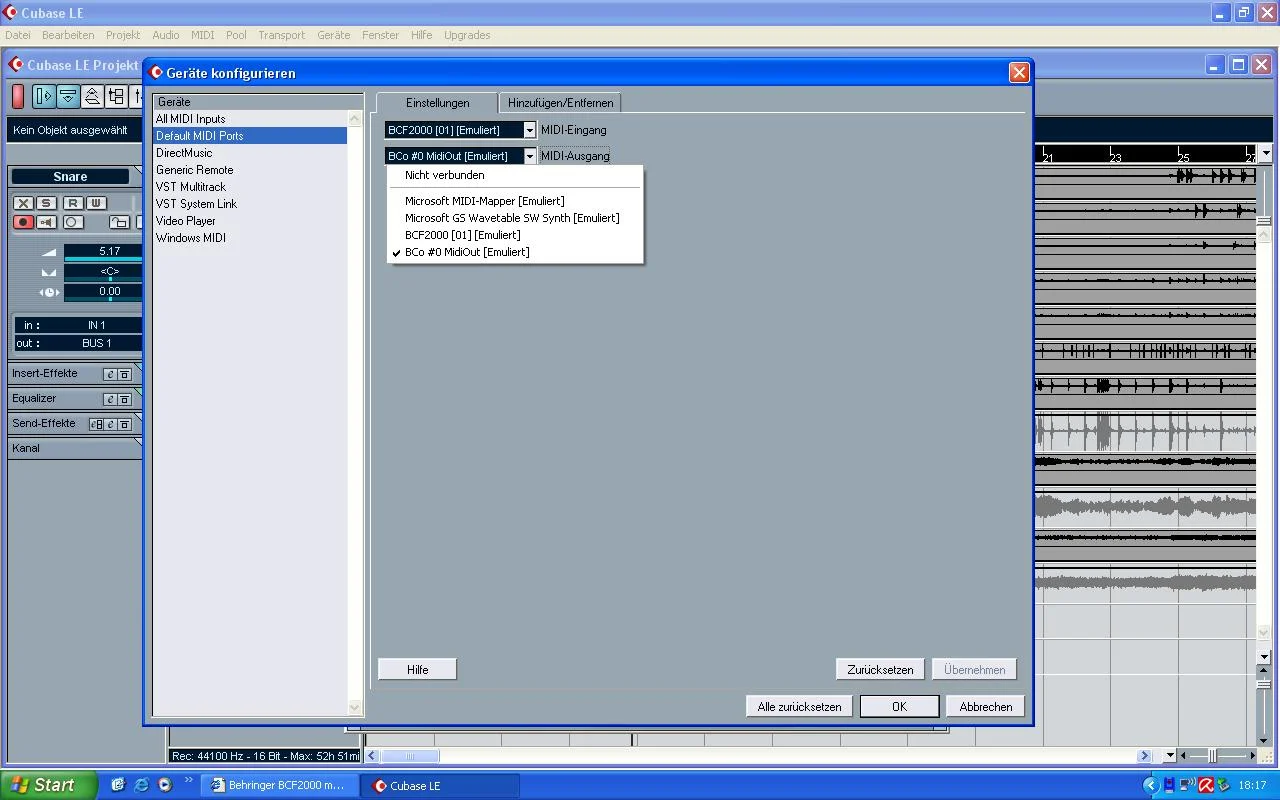Open the Bearbeiten menu
The image size is (1280, 800).
point(68,35)
